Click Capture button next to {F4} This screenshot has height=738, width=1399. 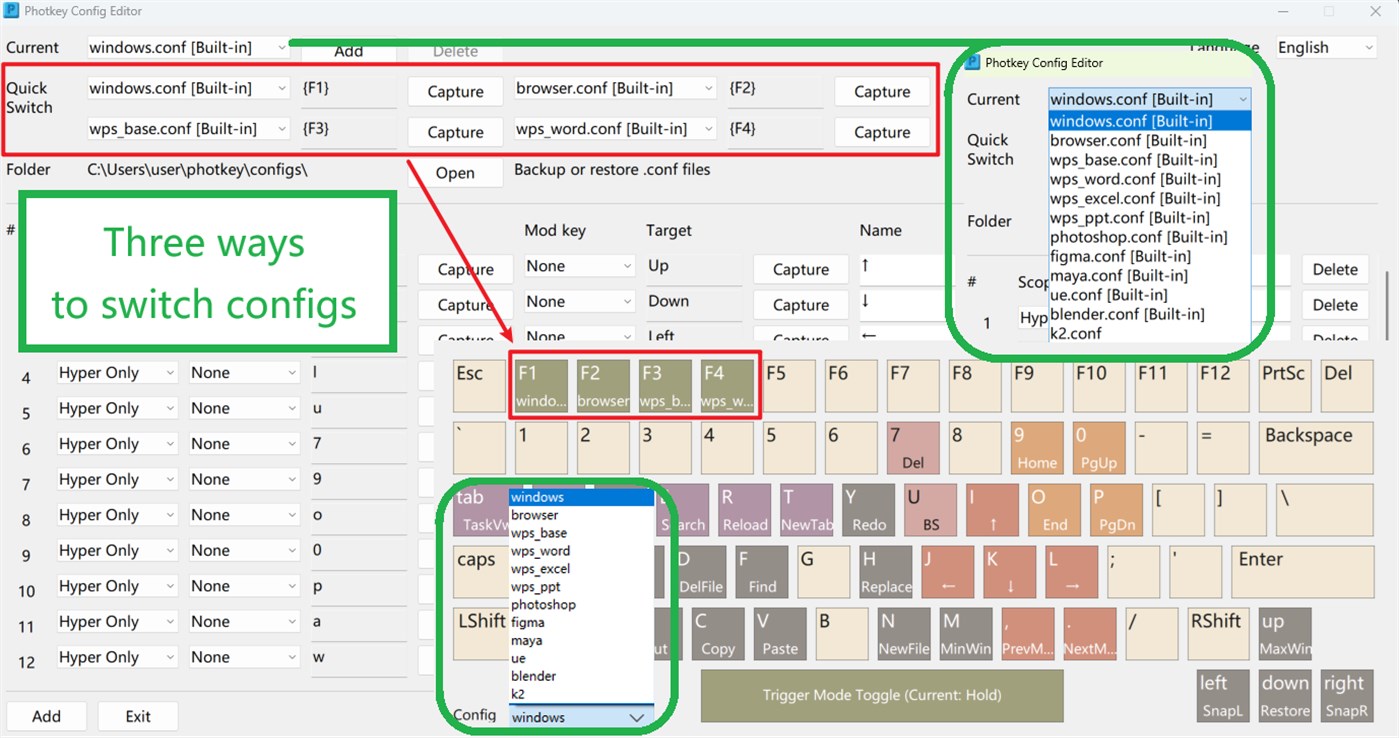882,132
